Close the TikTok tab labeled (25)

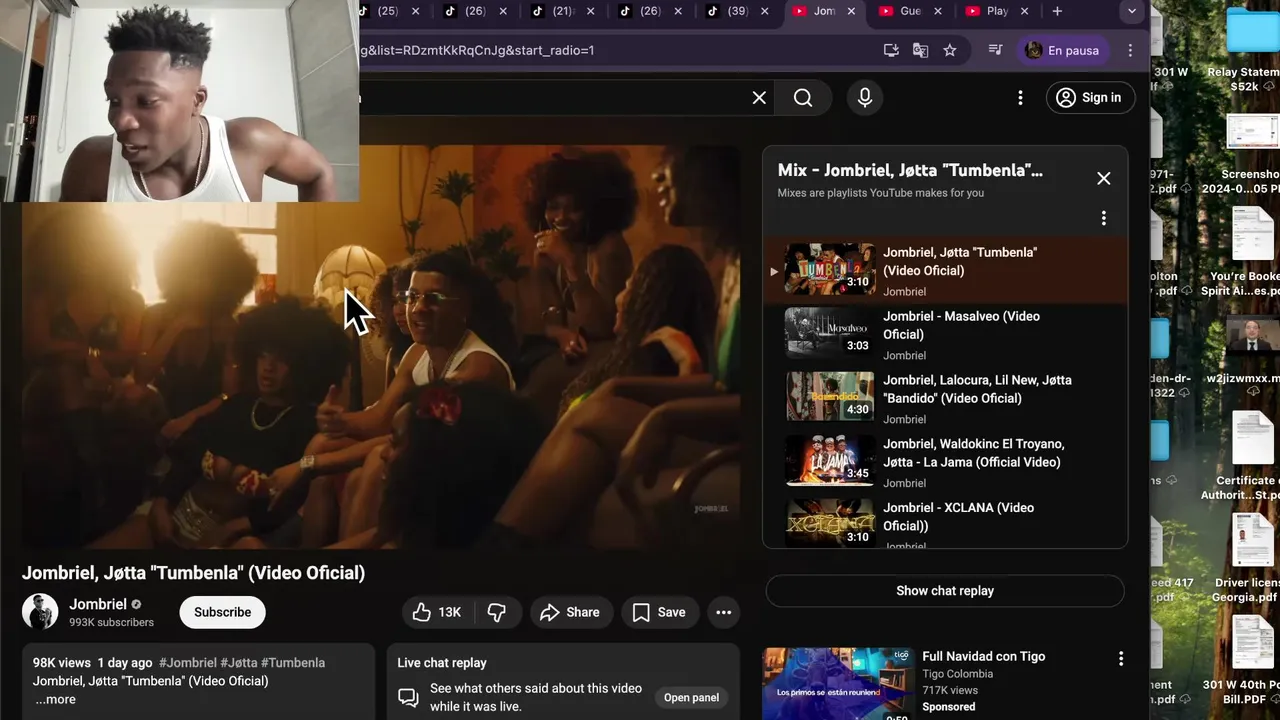click(417, 11)
